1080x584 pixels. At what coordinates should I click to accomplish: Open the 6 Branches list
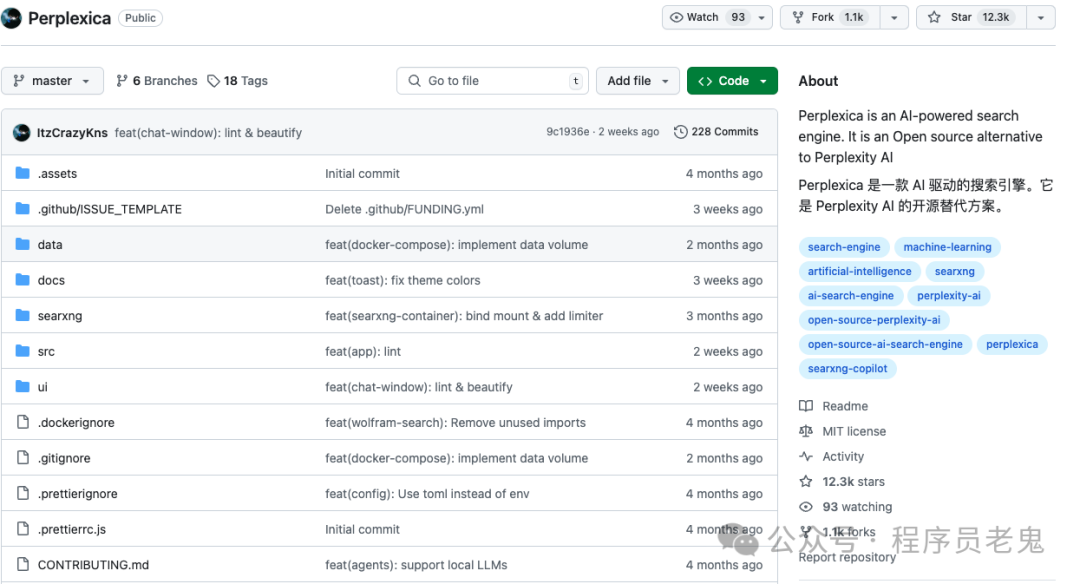click(x=157, y=81)
